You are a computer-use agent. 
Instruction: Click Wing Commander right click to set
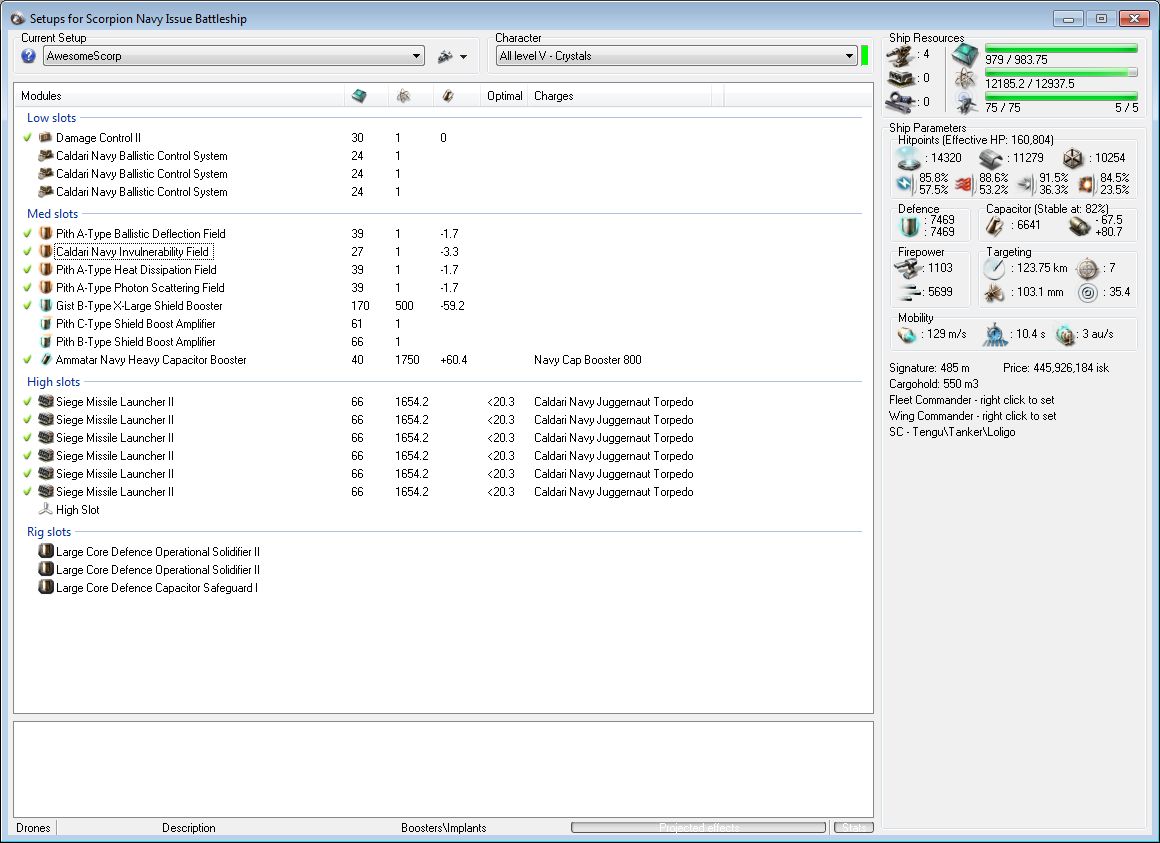point(972,416)
